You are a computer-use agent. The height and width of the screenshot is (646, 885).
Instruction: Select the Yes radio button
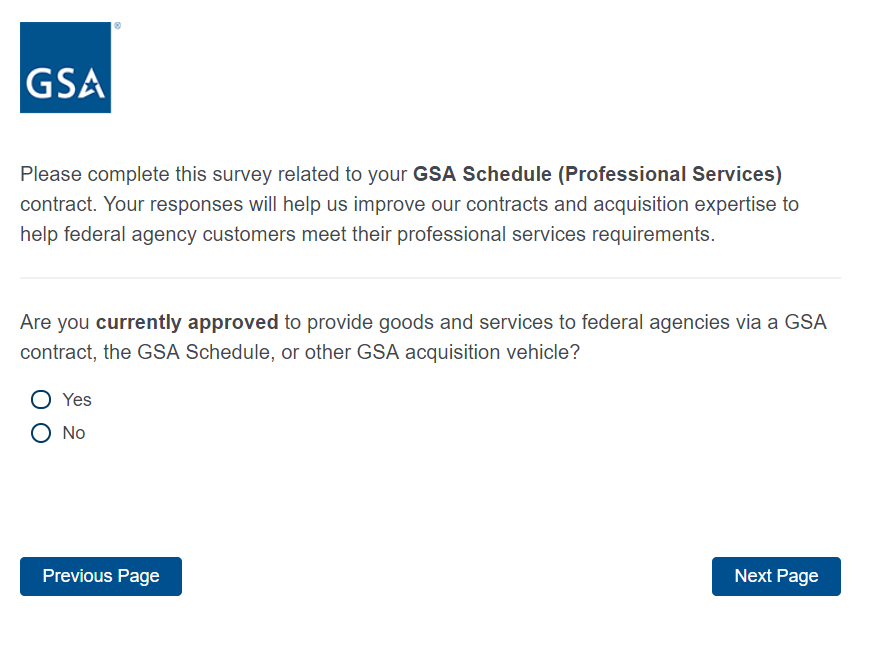[x=41, y=400]
